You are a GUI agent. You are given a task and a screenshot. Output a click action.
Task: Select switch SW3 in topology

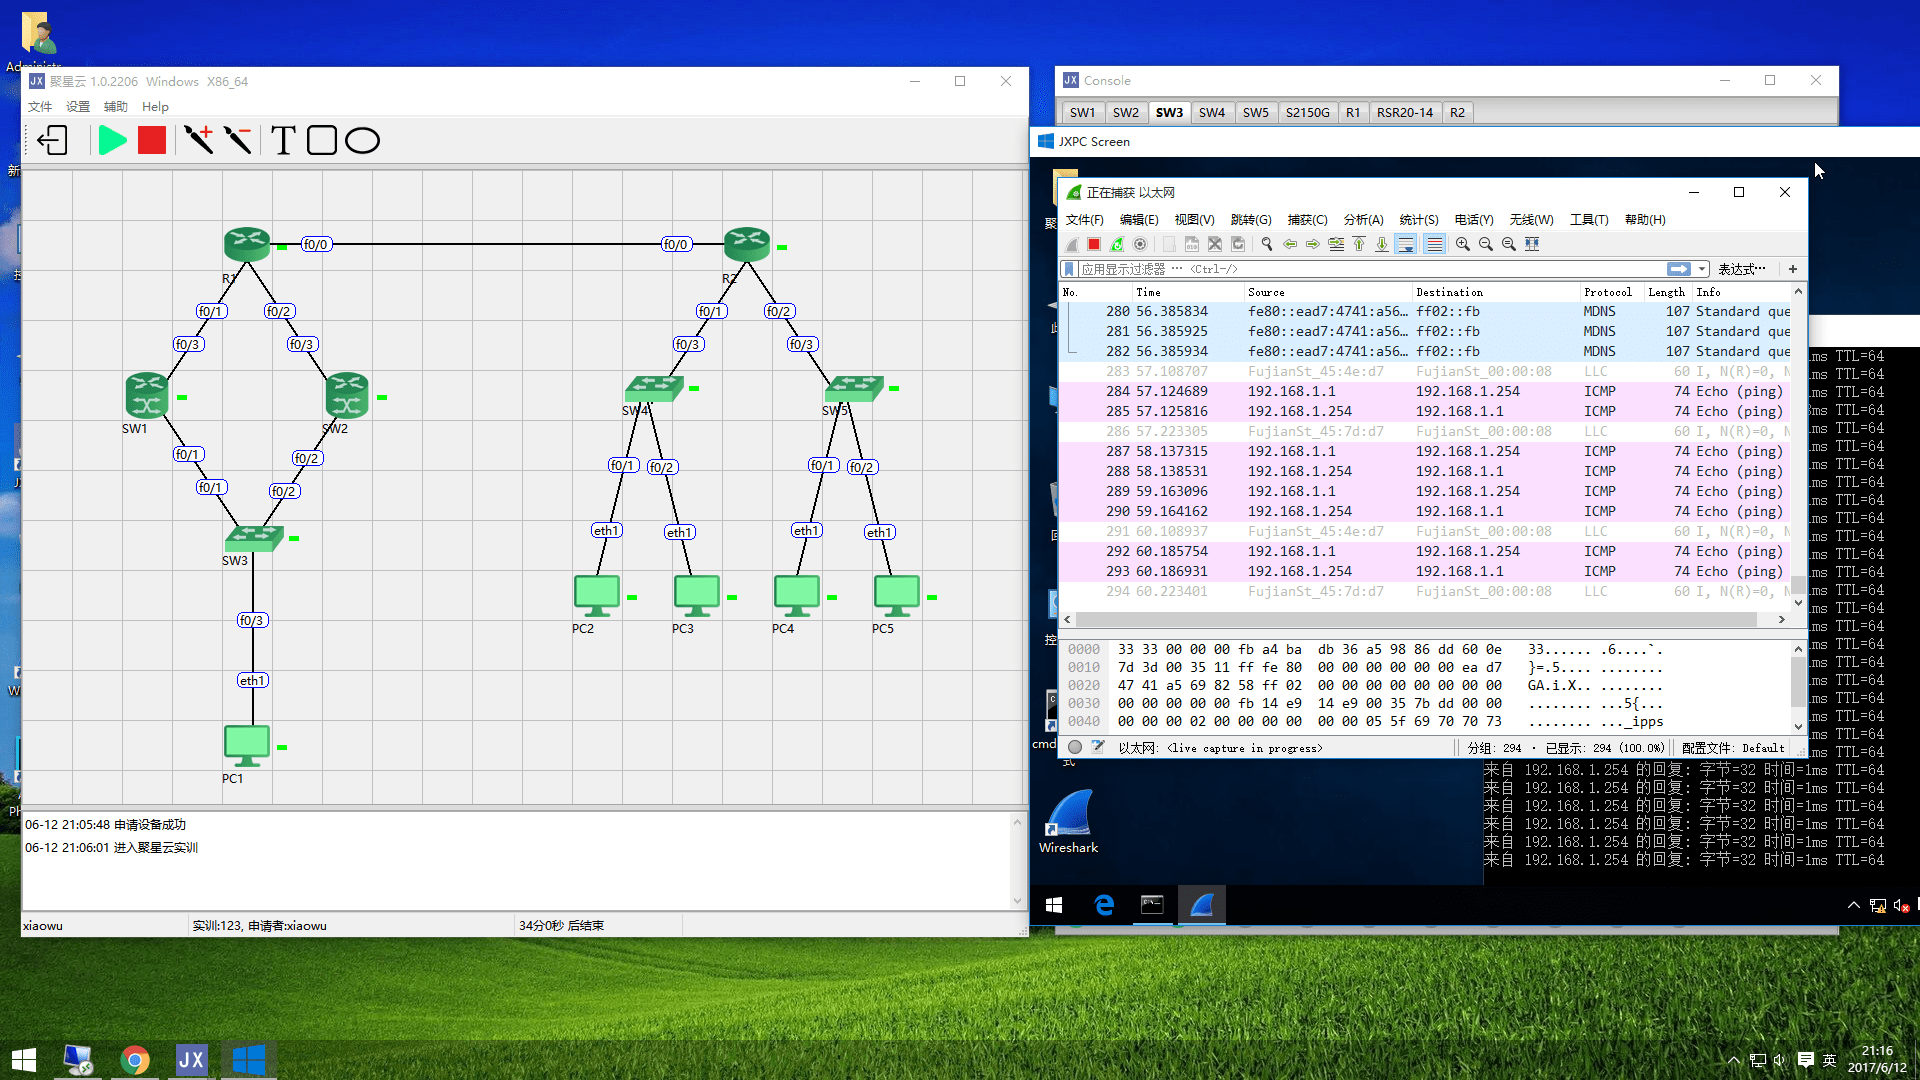(254, 538)
